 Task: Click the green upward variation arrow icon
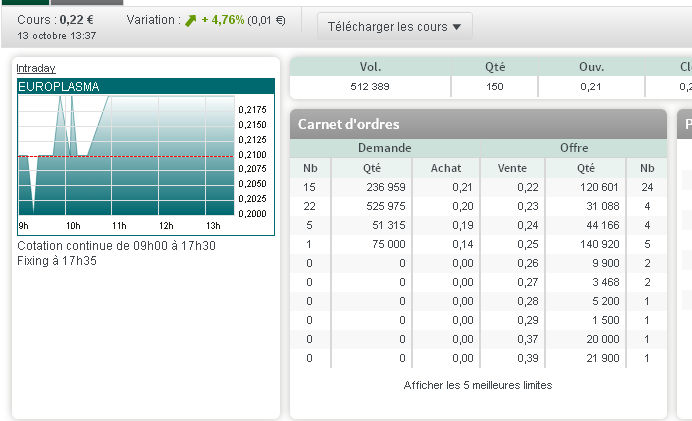(191, 20)
